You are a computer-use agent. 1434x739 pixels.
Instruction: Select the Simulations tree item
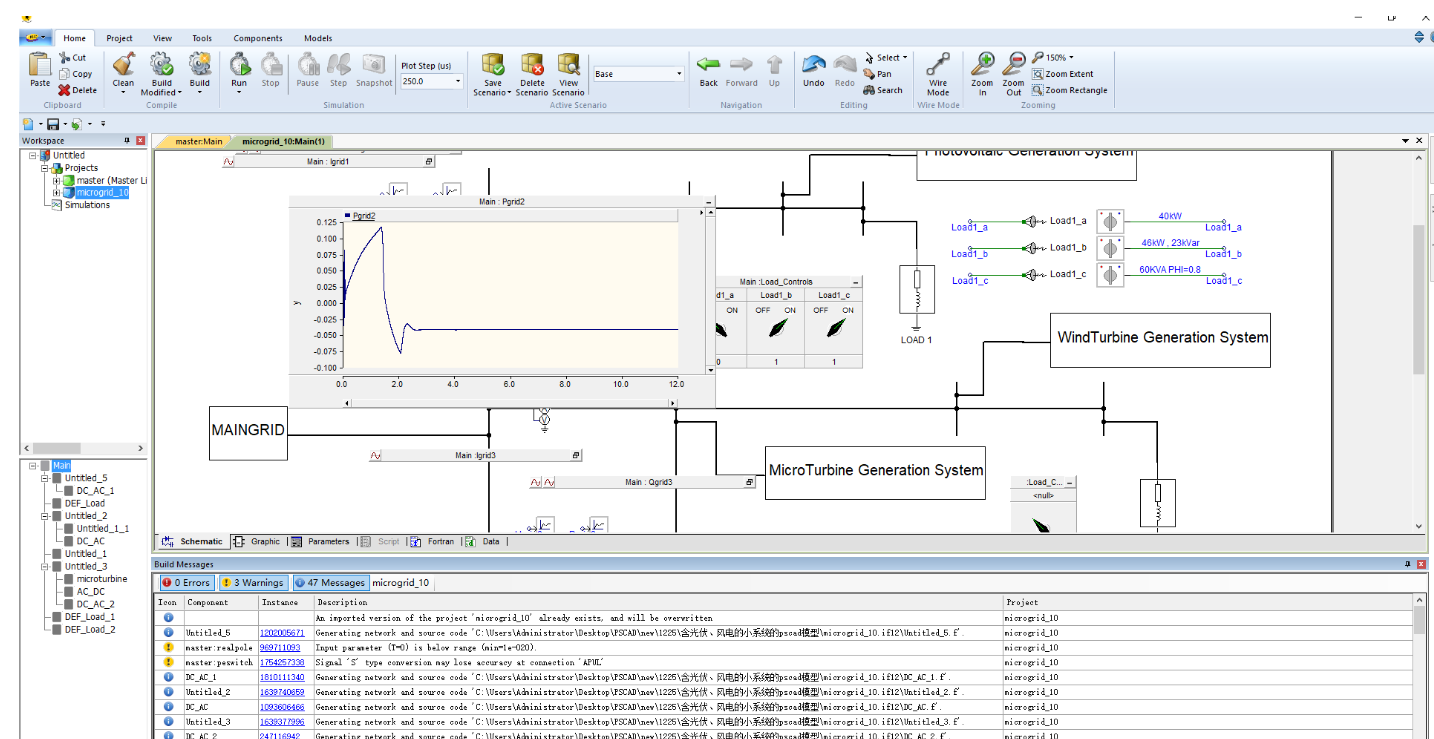pos(87,205)
